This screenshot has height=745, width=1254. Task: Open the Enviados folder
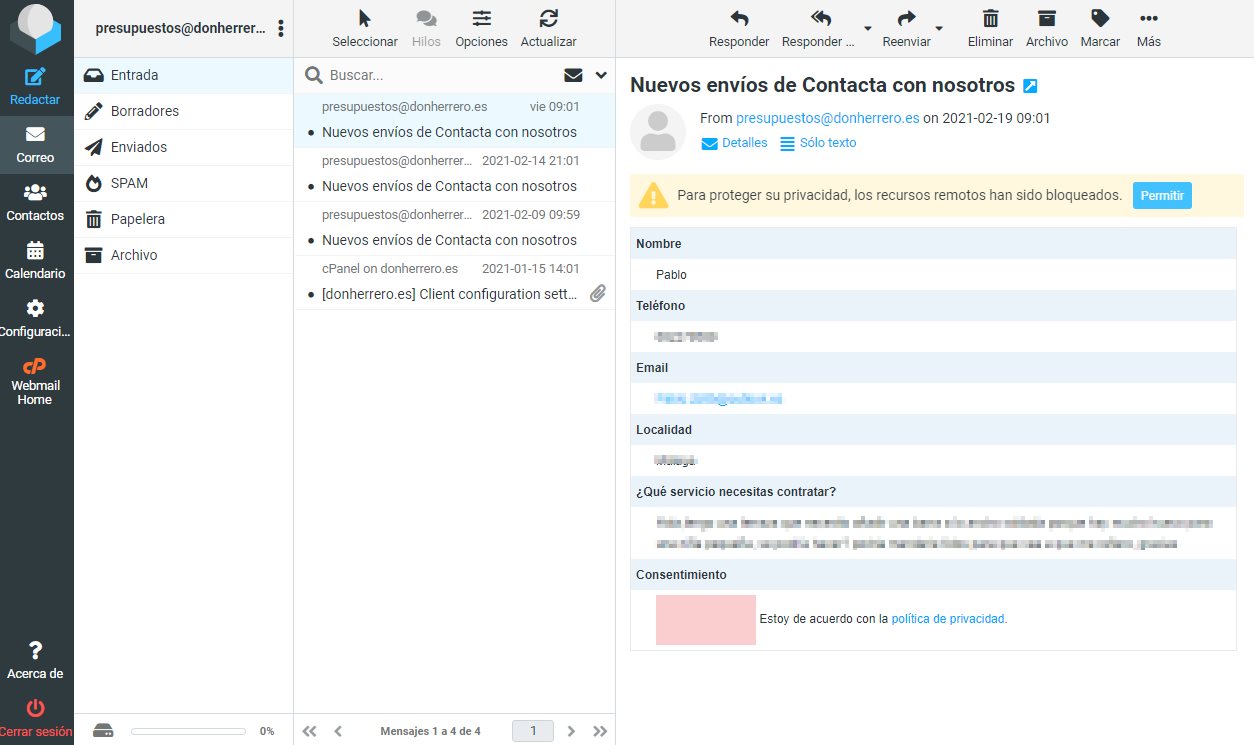tap(138, 147)
